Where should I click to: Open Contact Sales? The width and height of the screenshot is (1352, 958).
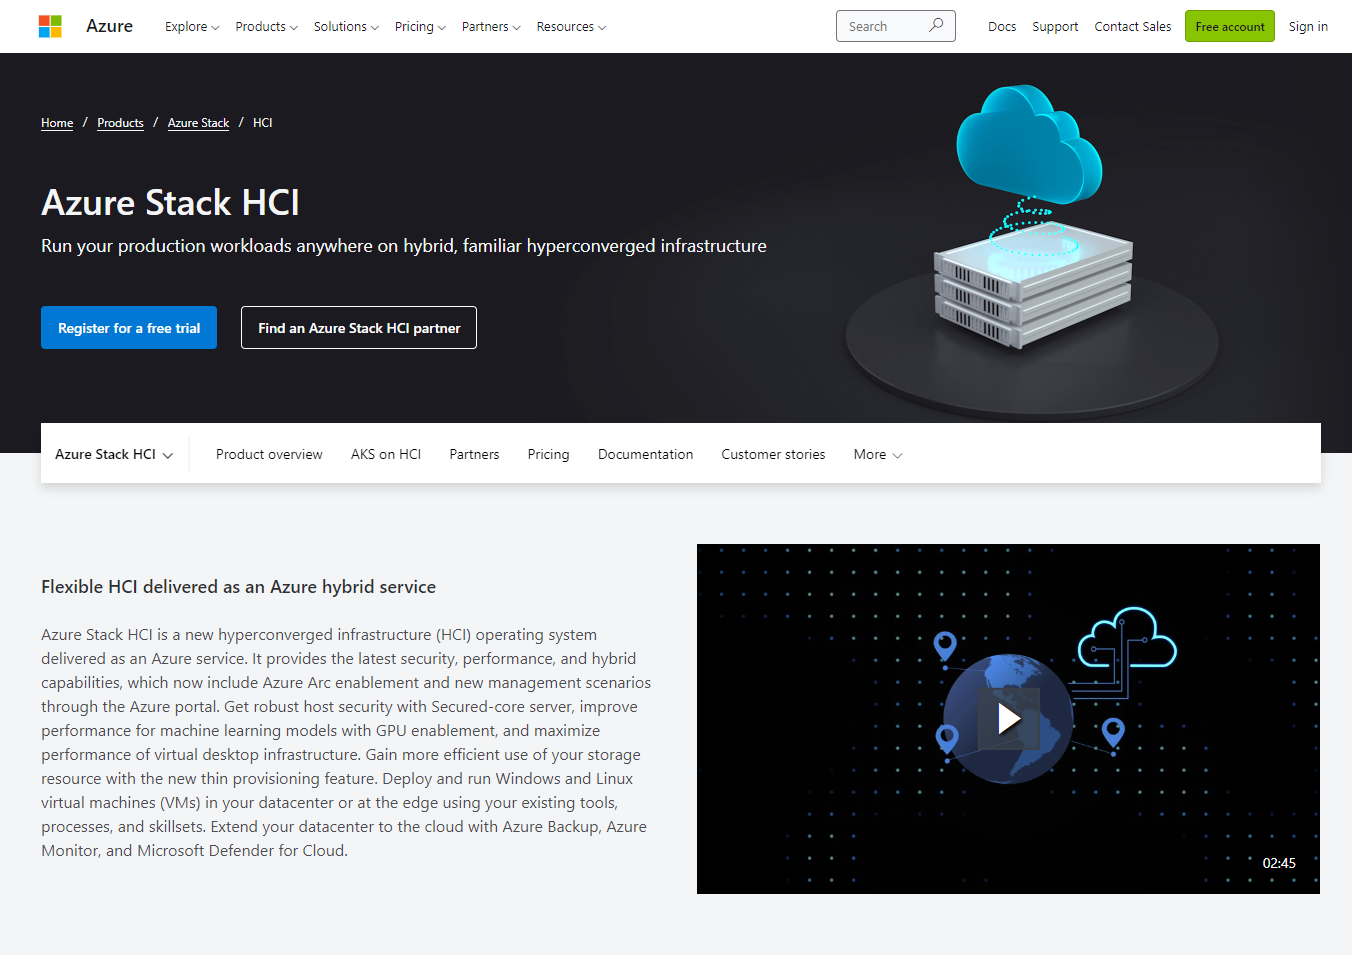tap(1132, 27)
